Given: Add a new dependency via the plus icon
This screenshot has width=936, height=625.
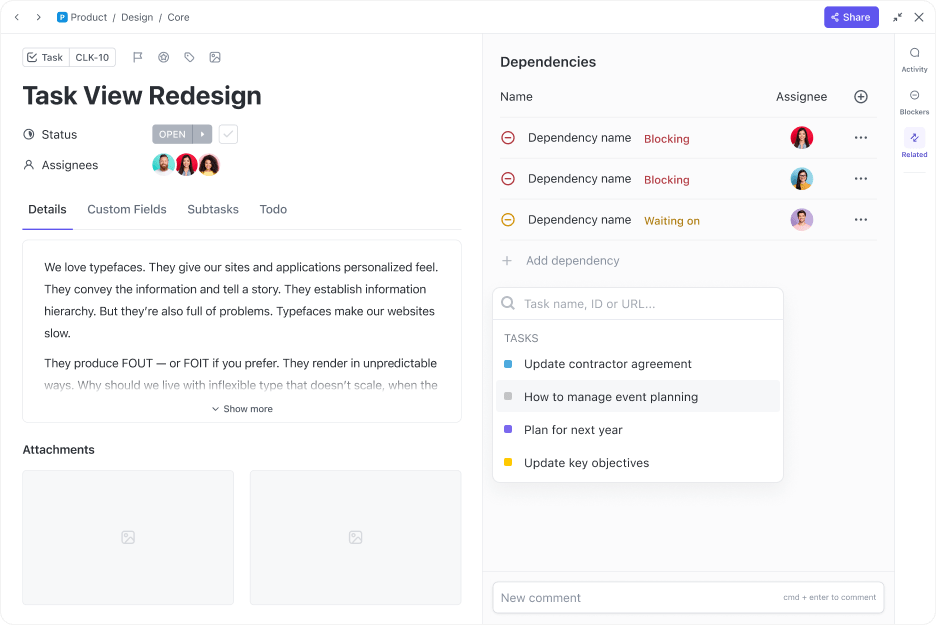Looking at the screenshot, I should 860,96.
